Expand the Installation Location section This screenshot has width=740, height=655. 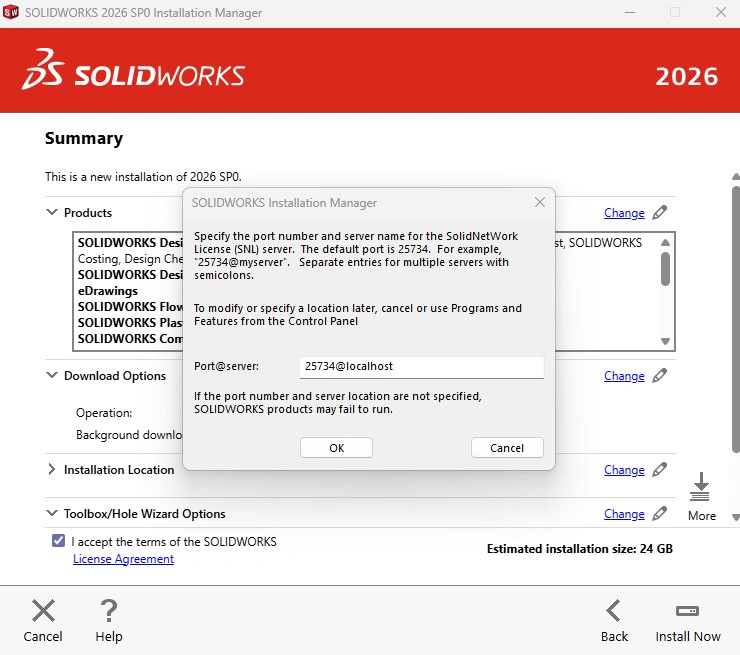click(x=52, y=470)
